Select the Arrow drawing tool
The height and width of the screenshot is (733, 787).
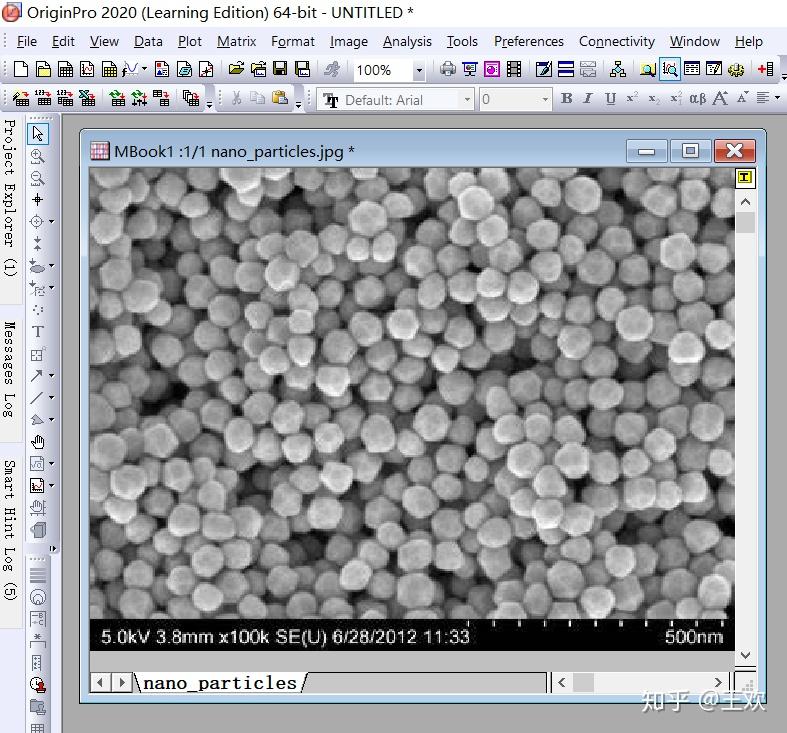[x=36, y=376]
